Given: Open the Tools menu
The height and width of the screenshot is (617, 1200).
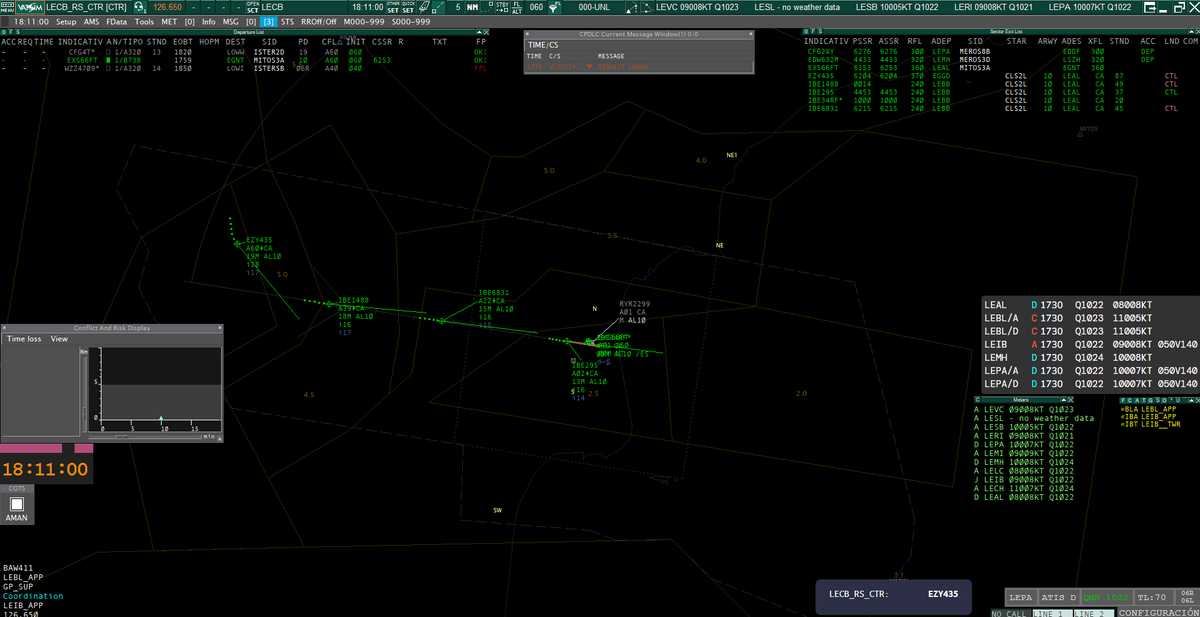Looking at the screenshot, I should tap(144, 21).
